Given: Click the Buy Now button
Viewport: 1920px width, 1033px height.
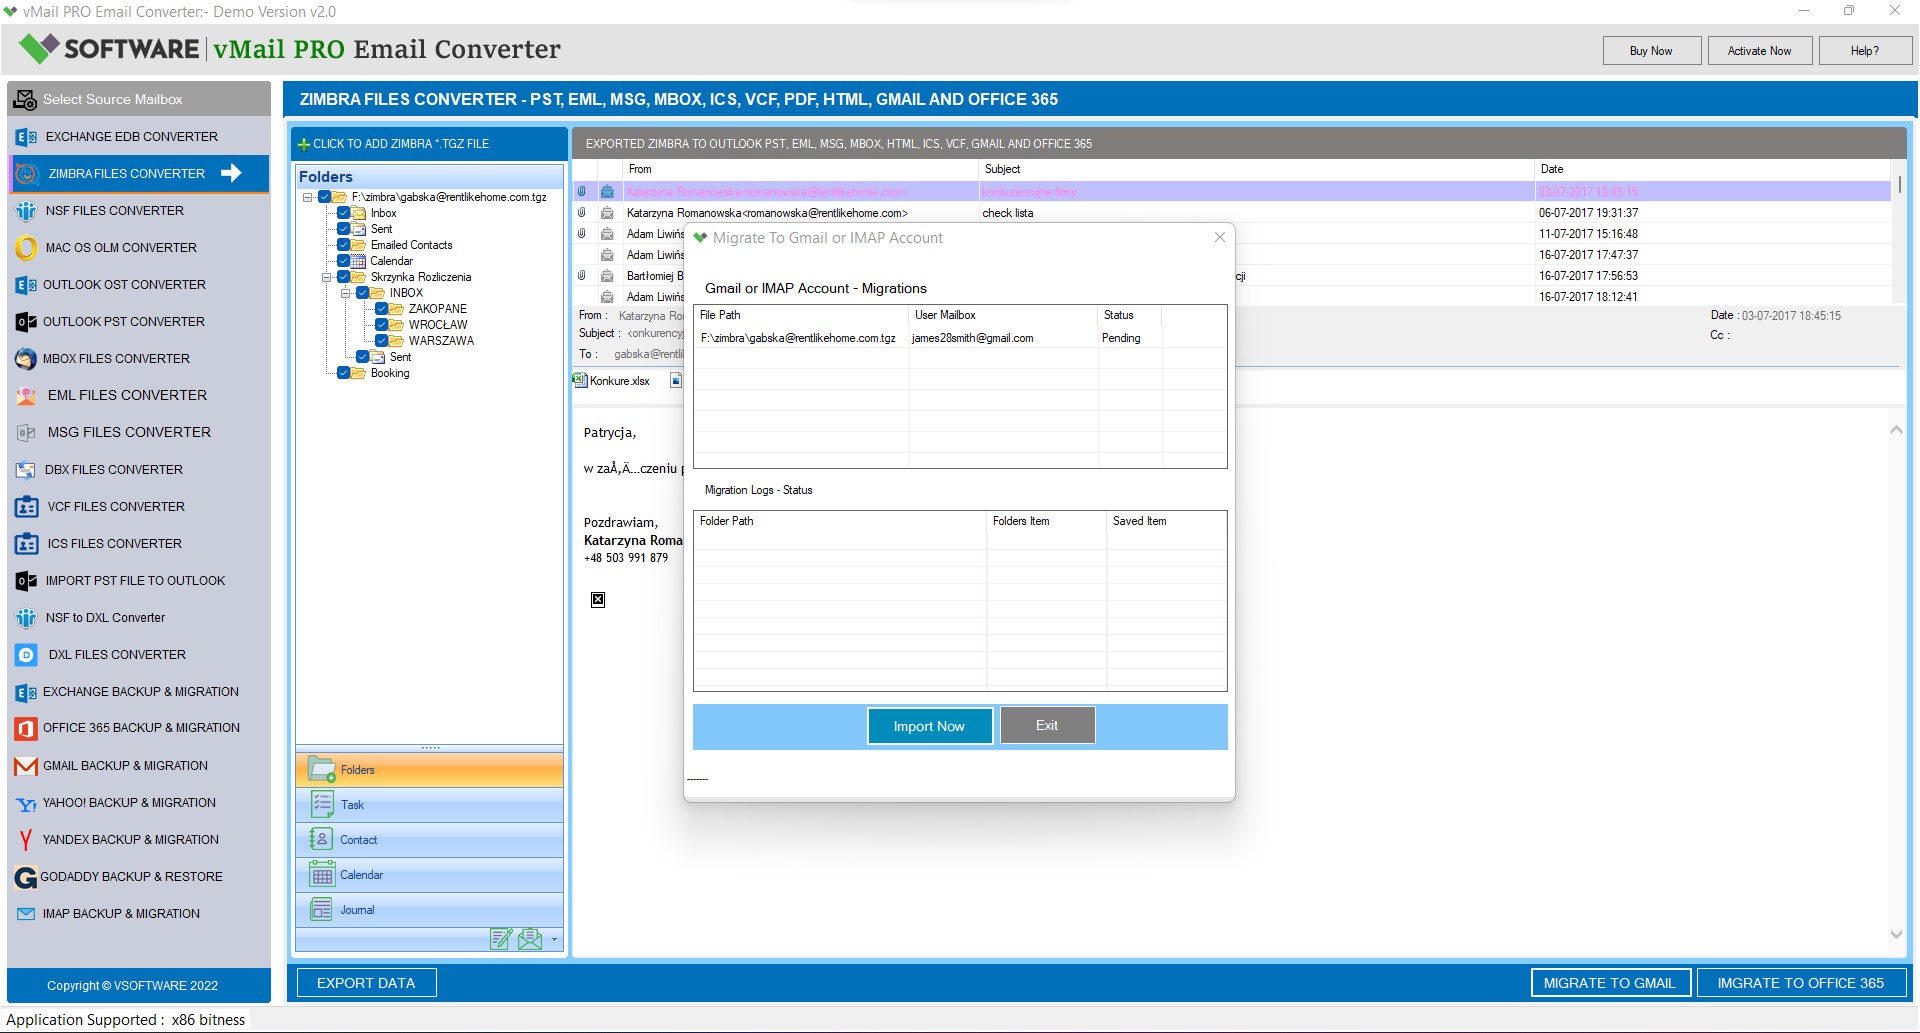Looking at the screenshot, I should 1651,51.
